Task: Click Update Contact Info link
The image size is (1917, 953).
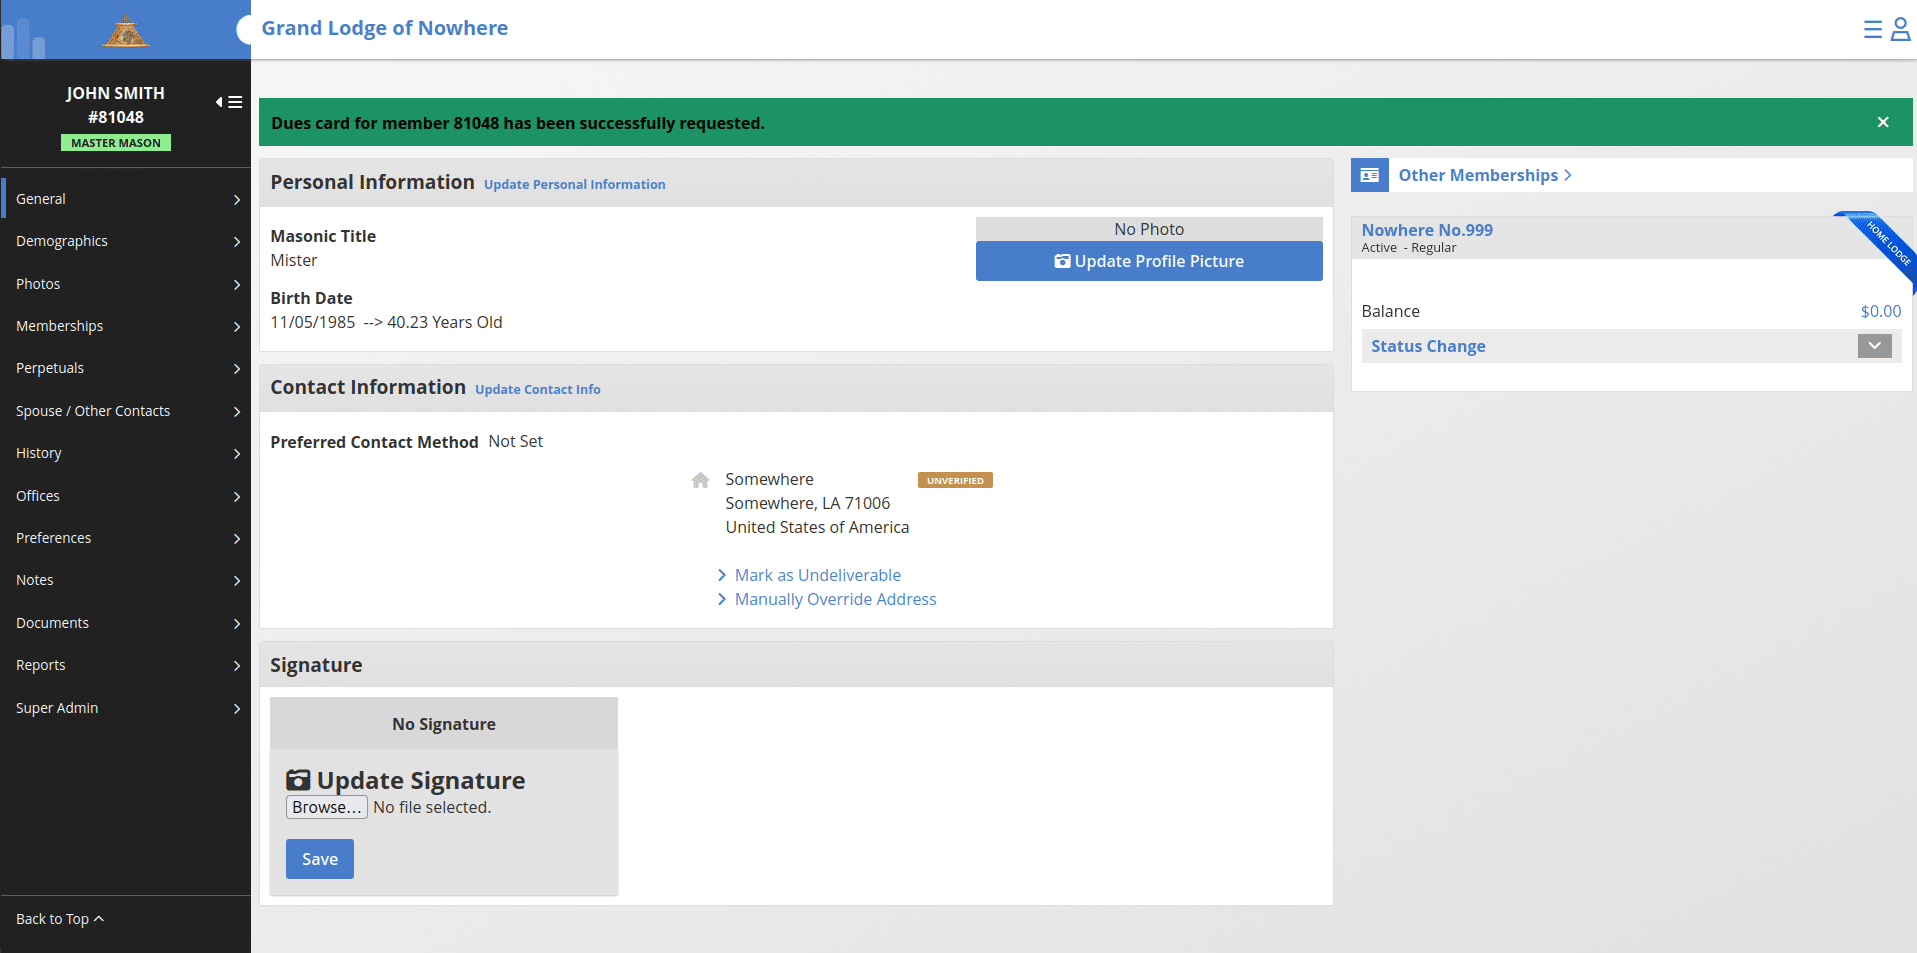Action: coord(538,389)
